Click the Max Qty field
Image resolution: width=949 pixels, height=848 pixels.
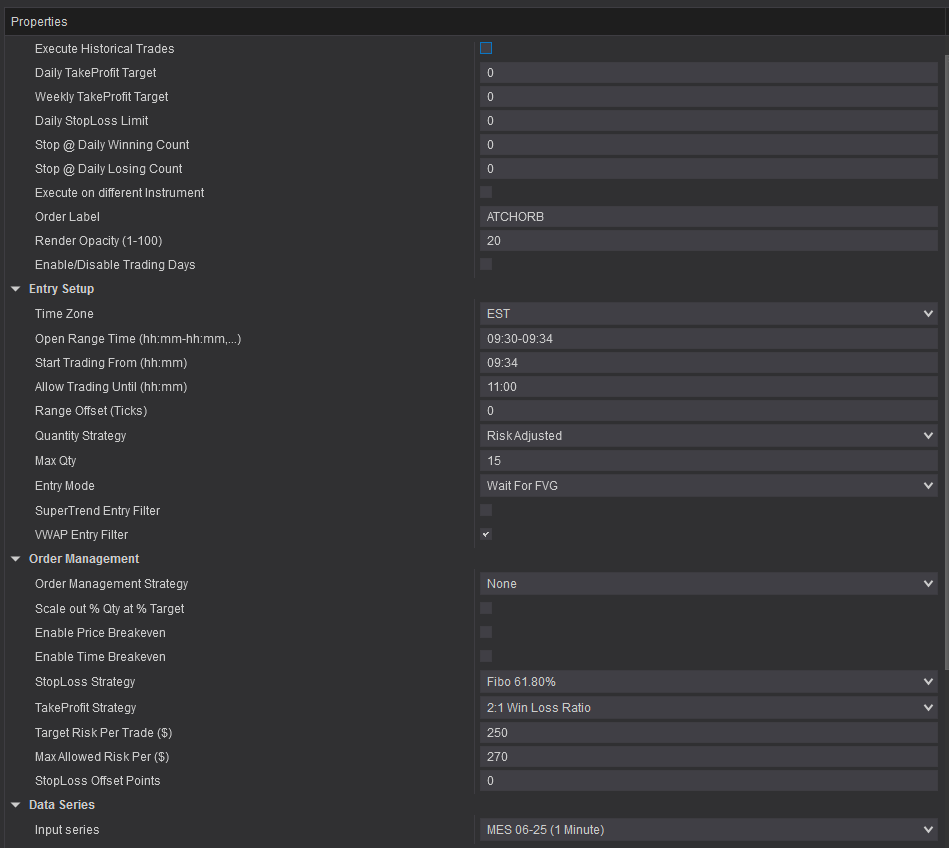click(x=709, y=461)
